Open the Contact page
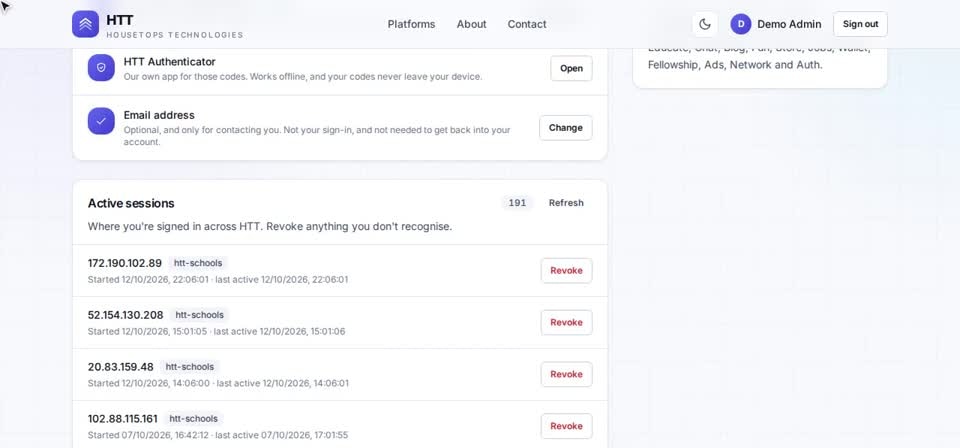The image size is (960, 448). coord(527,24)
